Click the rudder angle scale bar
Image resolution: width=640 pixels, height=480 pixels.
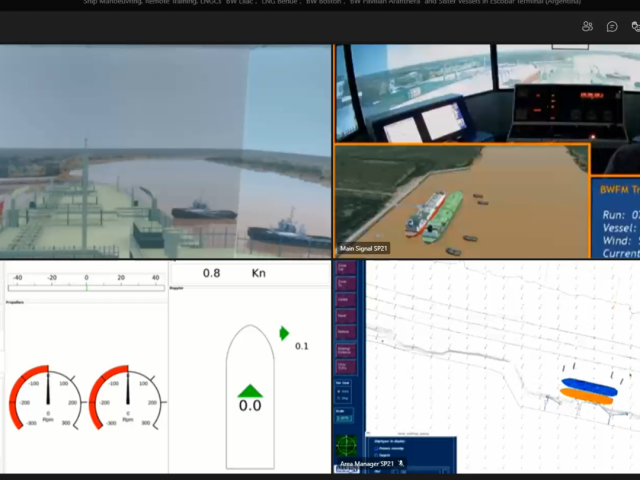point(86,288)
